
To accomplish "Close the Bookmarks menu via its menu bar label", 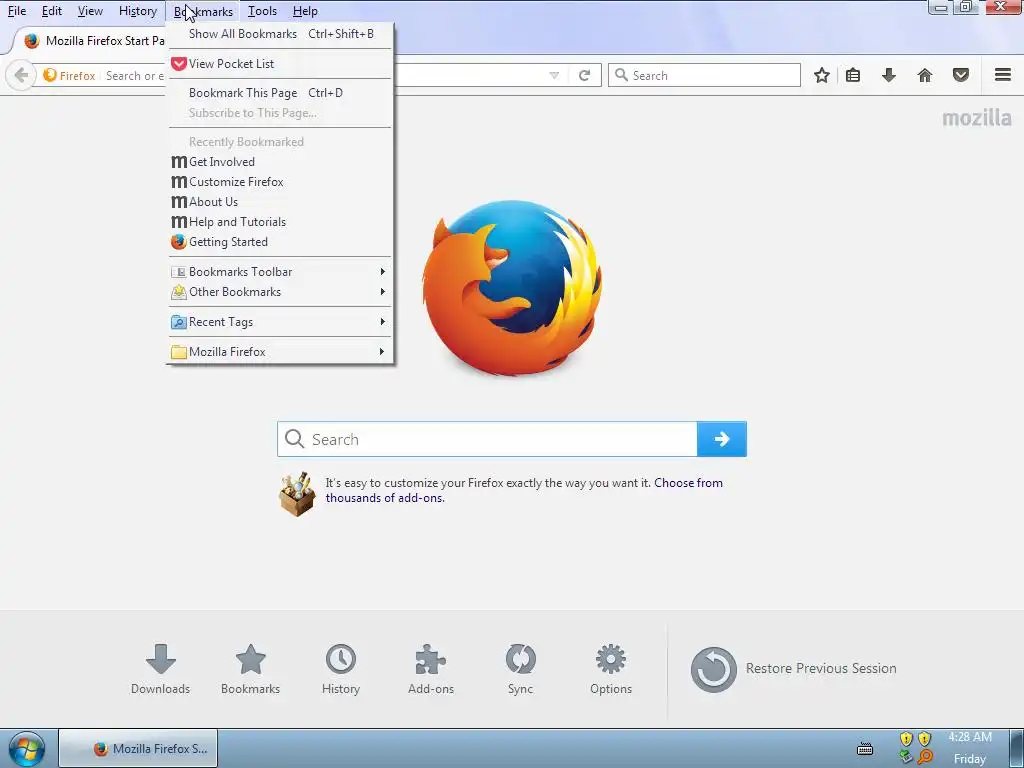I will (x=203, y=11).
